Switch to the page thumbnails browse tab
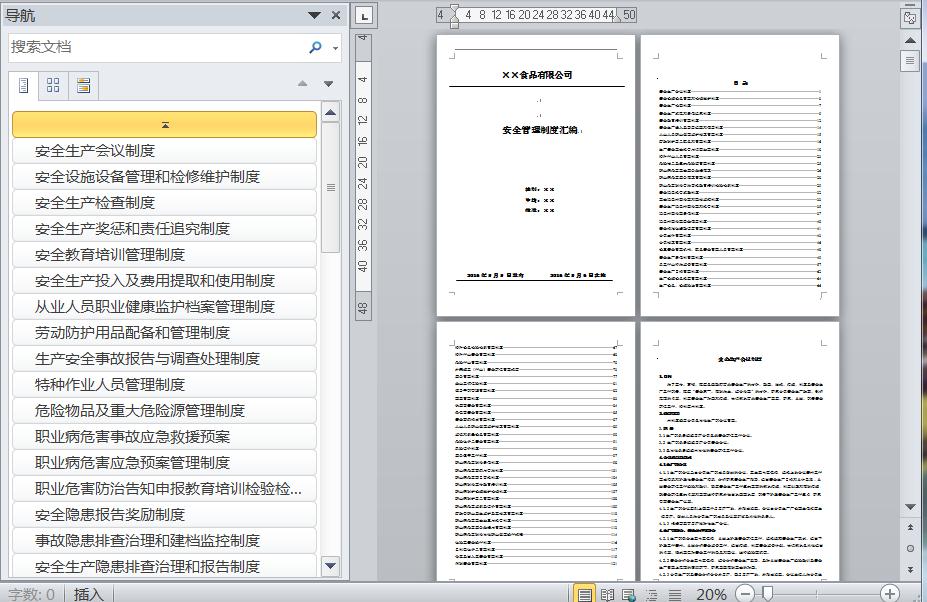The height and width of the screenshot is (602, 927). (x=53, y=86)
